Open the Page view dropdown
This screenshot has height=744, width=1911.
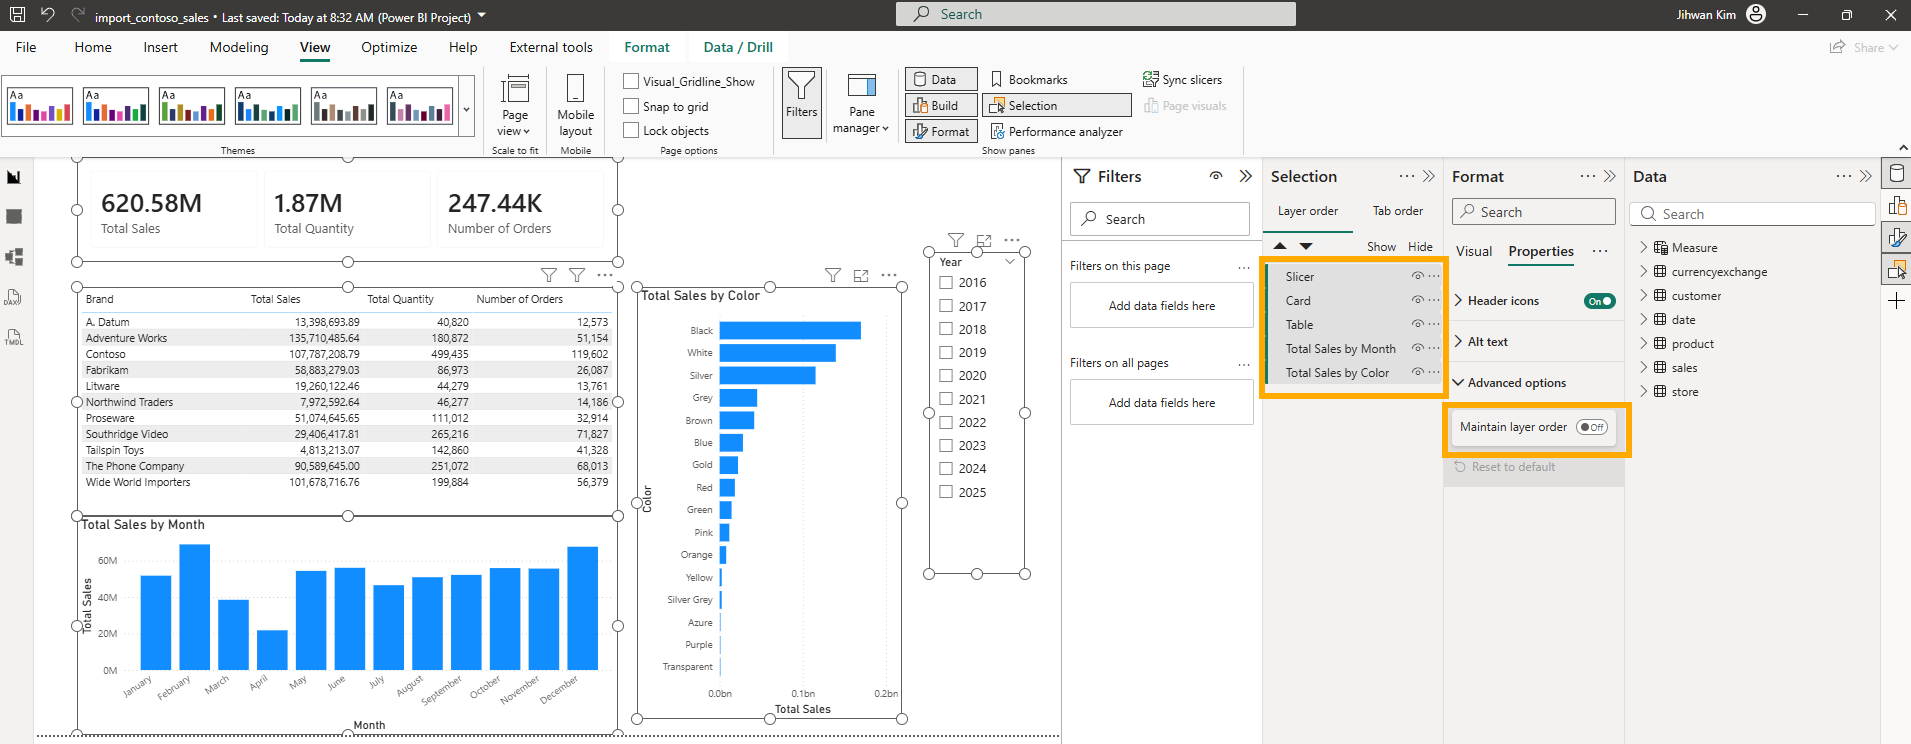coord(515,106)
